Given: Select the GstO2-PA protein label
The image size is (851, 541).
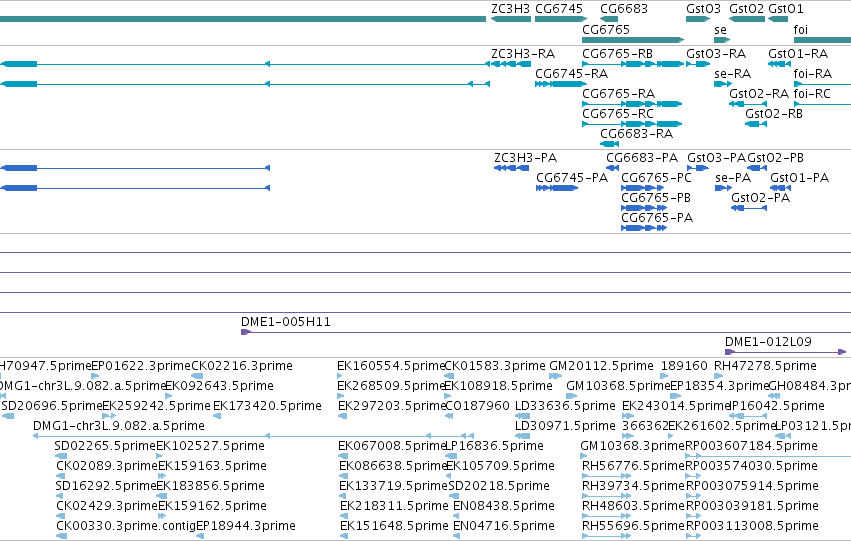Looking at the screenshot, I should (x=760, y=198).
